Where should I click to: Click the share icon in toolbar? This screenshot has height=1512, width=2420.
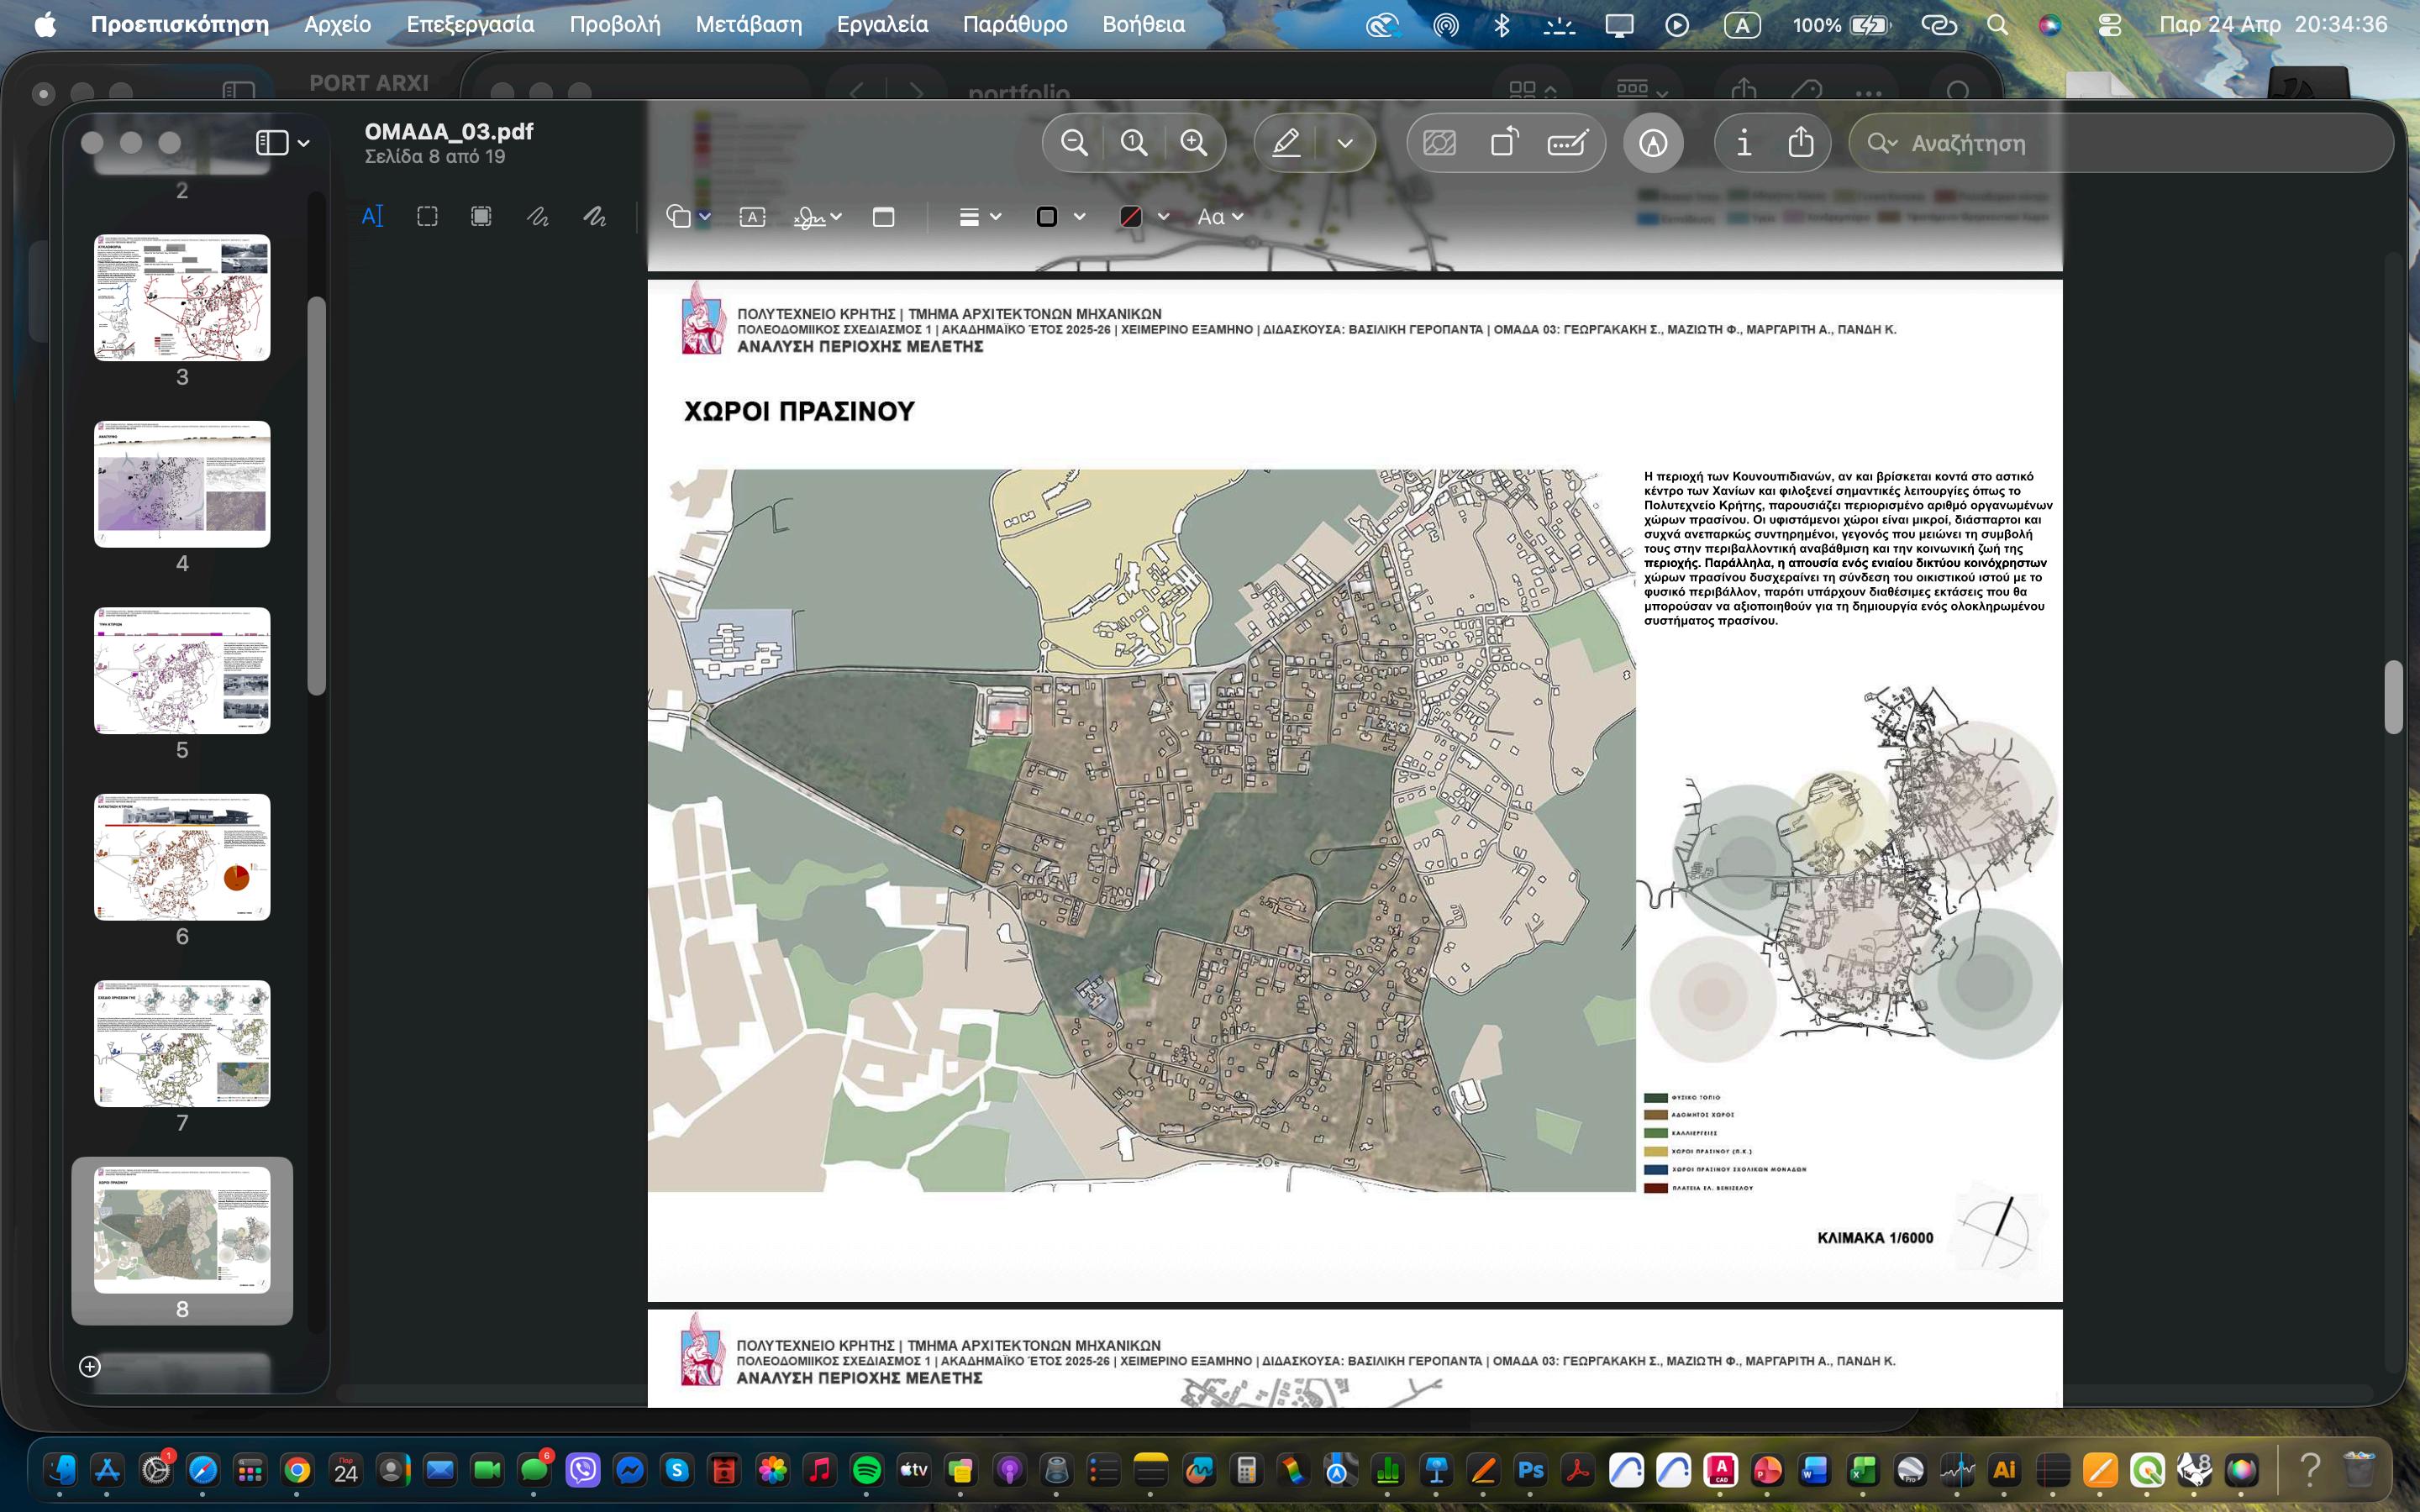[1800, 143]
